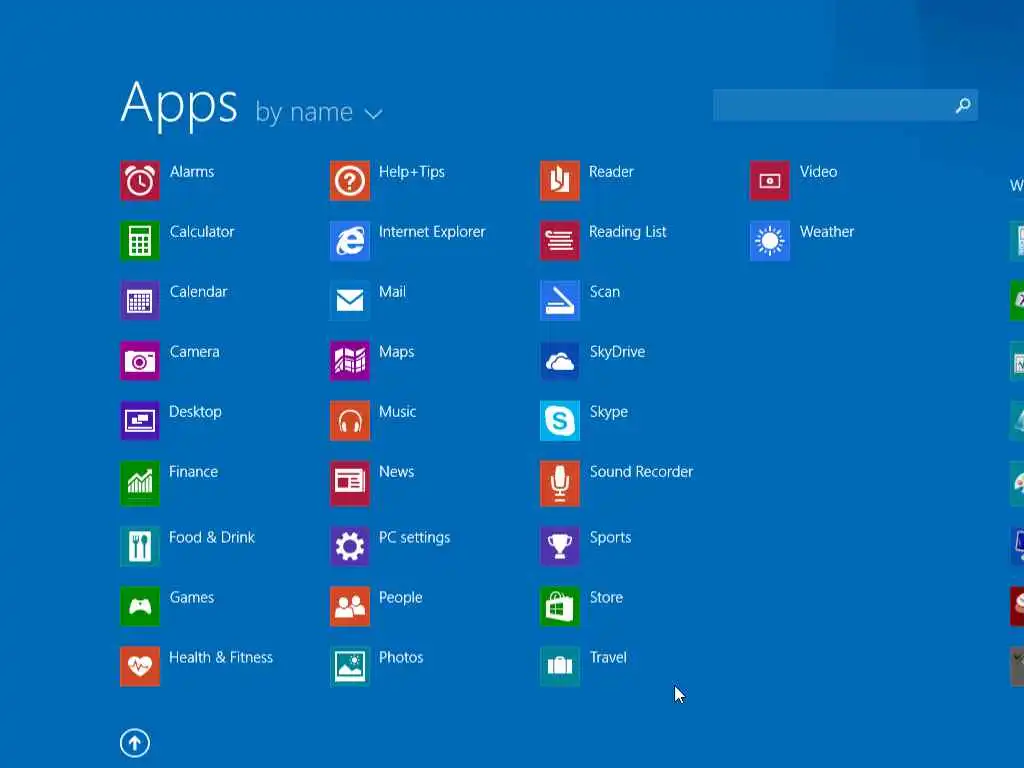Open the Health & Fitness icon
This screenshot has height=768, width=1024.
tap(140, 666)
